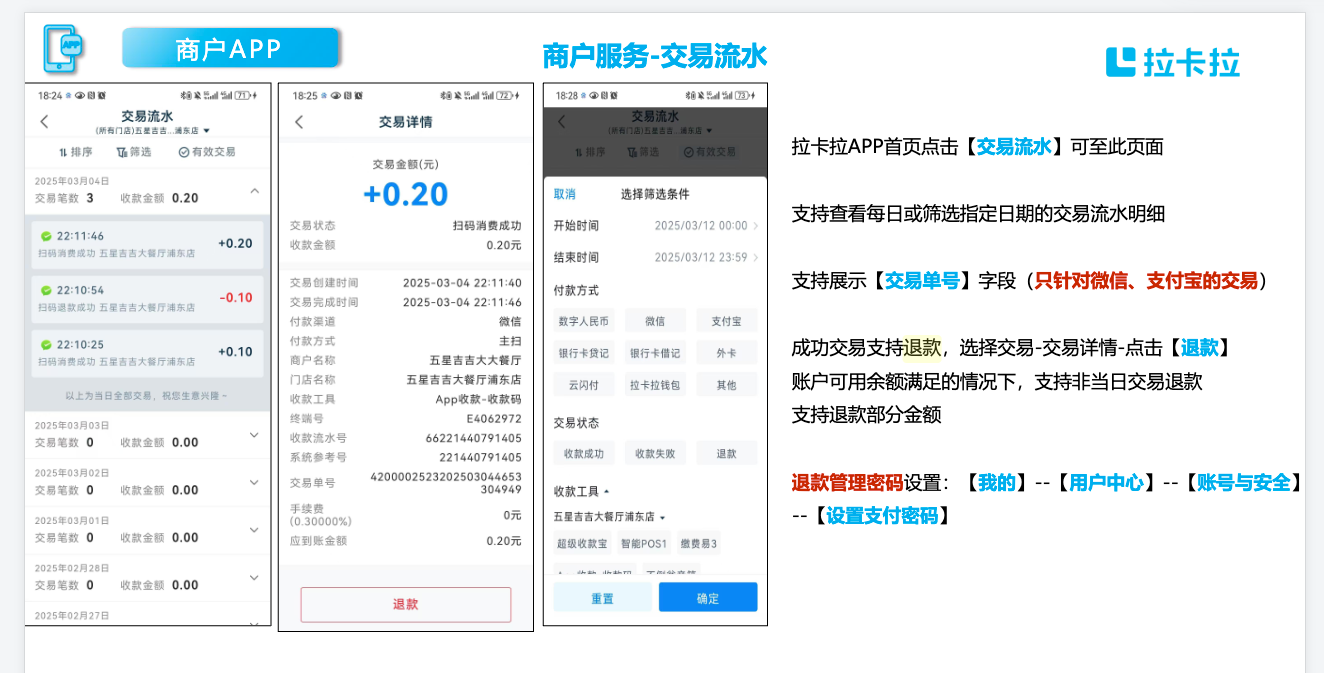Go back from the 18:24 交易流水 screen
Viewport: 1324px width, 673px height.
pyautogui.click(x=44, y=122)
